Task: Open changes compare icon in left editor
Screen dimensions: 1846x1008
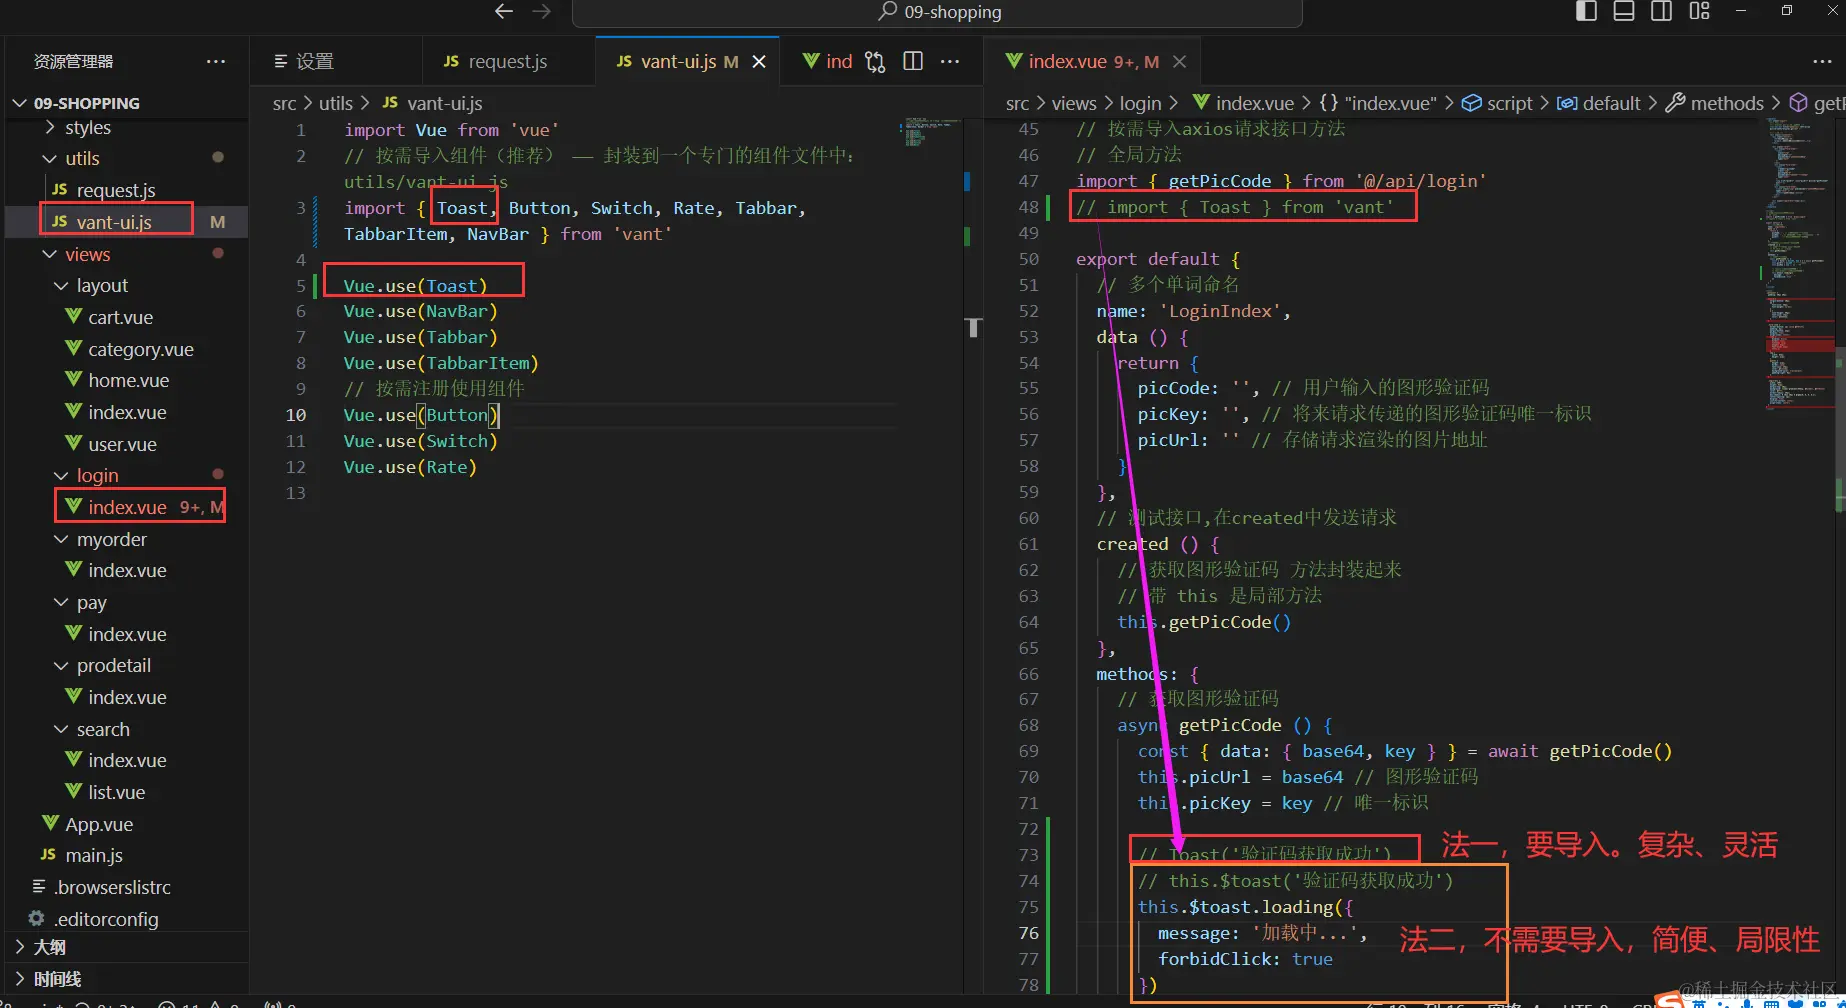Action: click(x=875, y=61)
